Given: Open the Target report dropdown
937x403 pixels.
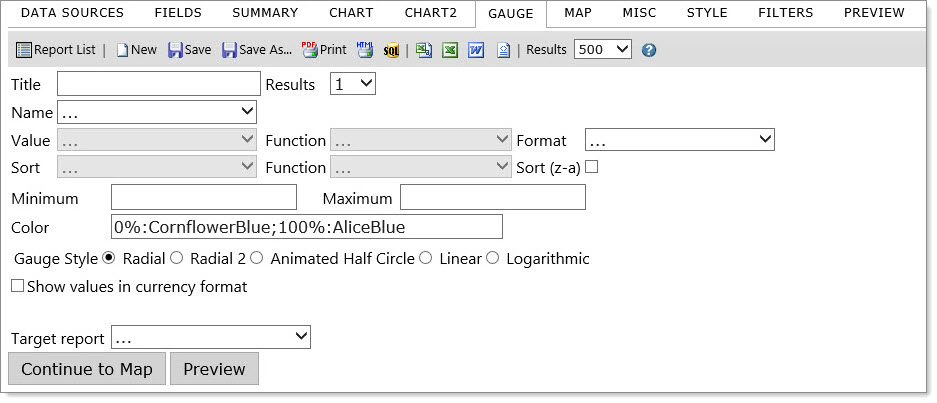Looking at the screenshot, I should [x=211, y=337].
